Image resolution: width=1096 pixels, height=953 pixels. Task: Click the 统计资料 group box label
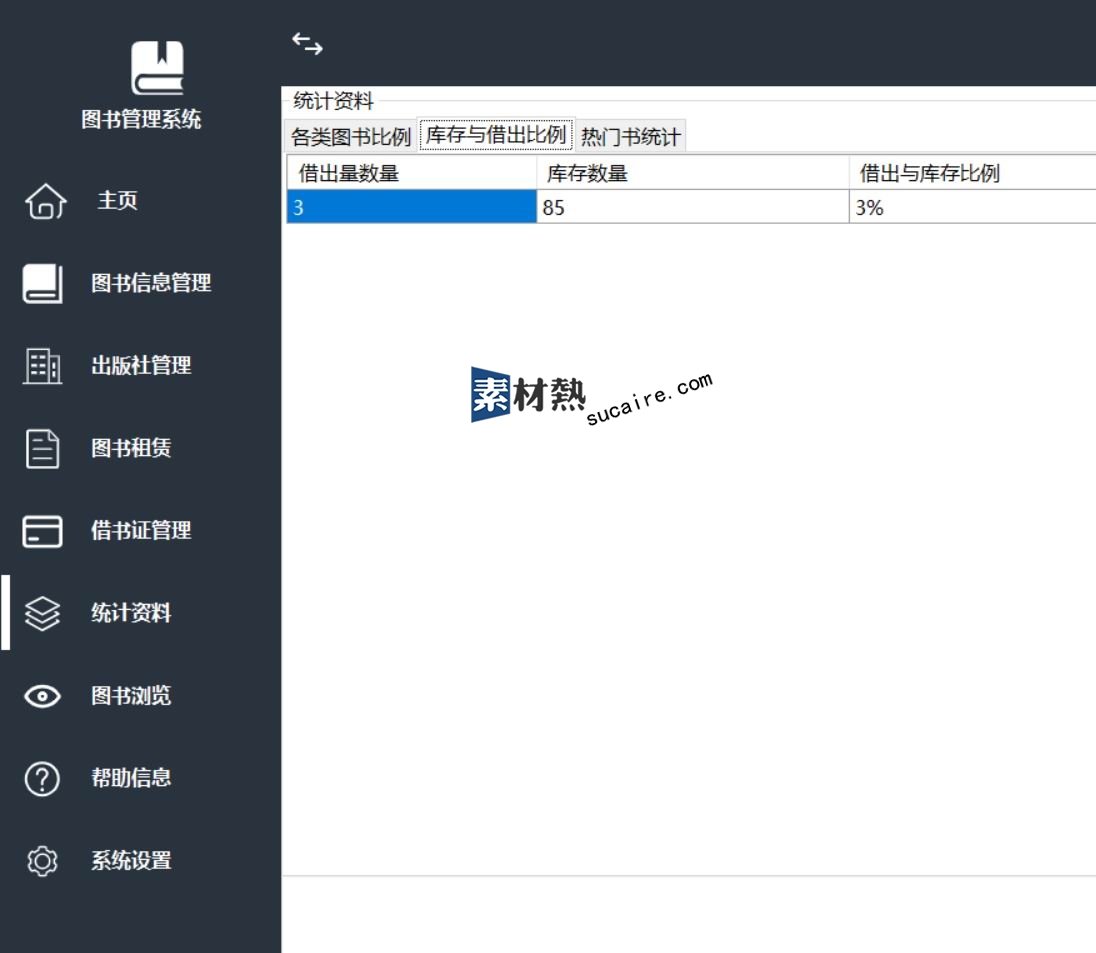coord(333,101)
